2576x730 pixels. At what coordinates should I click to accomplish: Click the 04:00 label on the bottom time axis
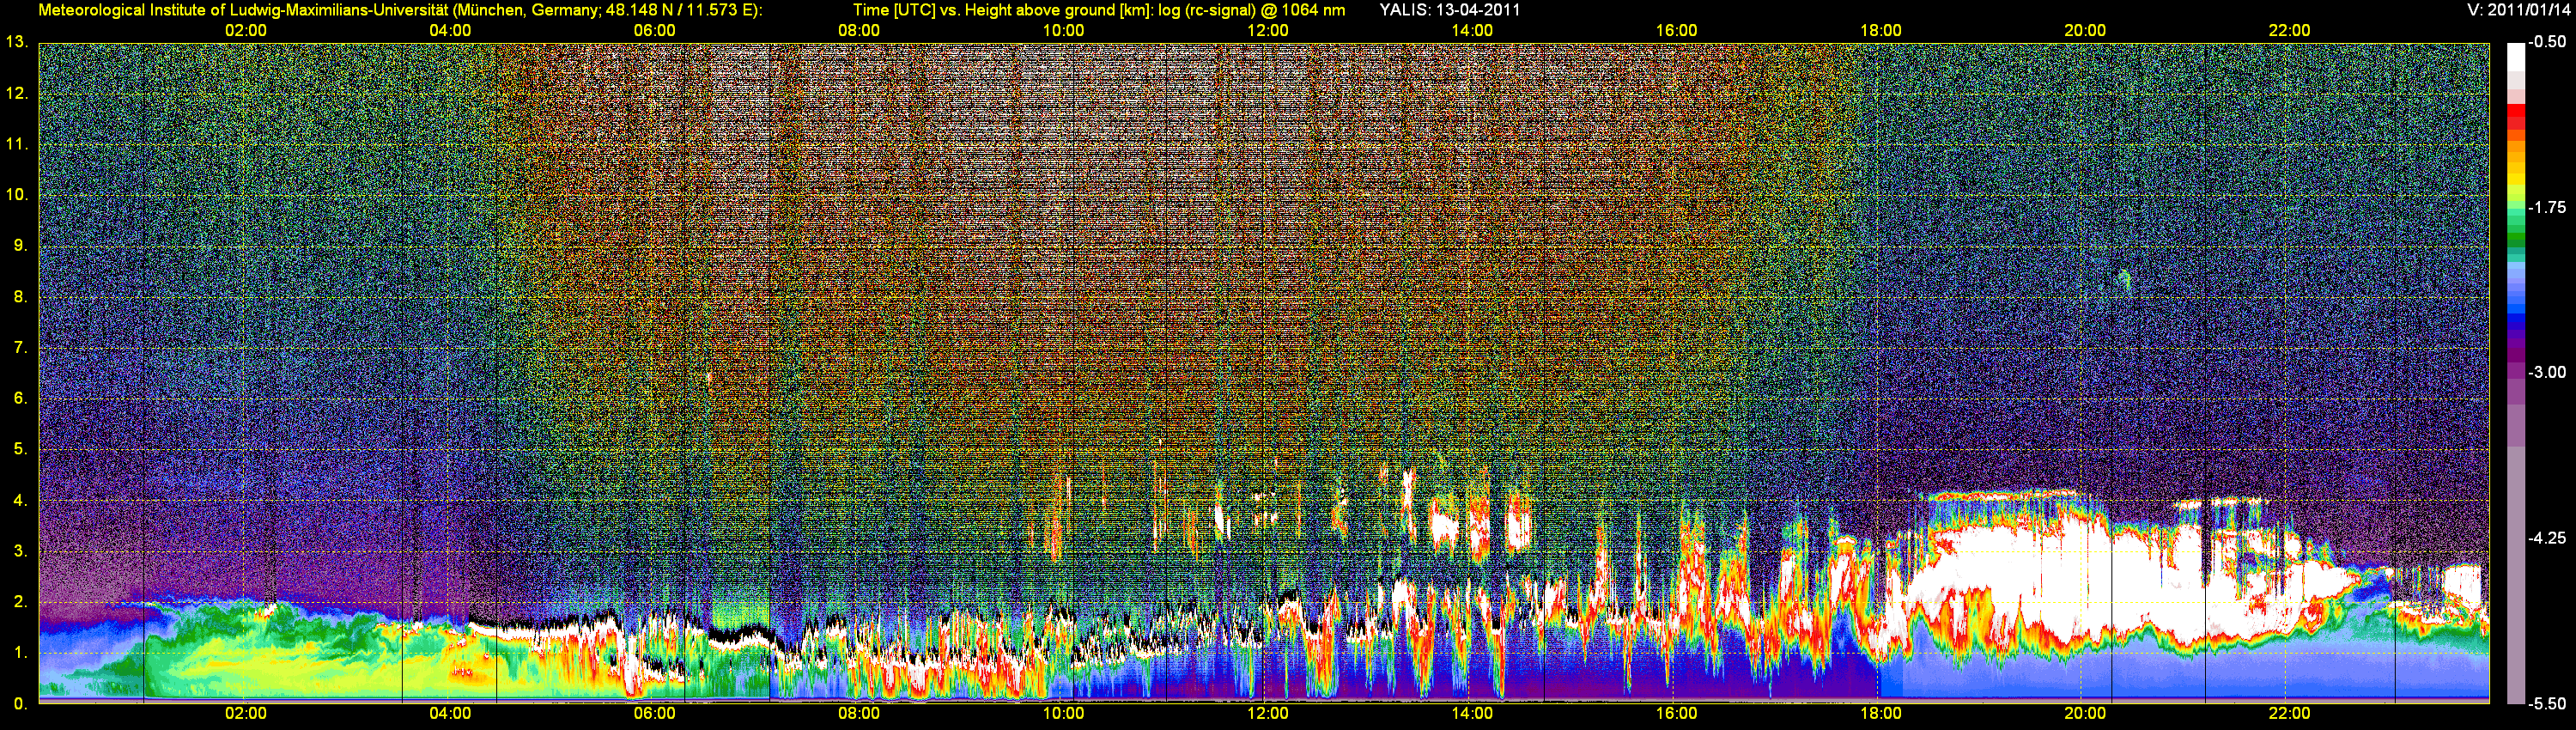tap(450, 713)
